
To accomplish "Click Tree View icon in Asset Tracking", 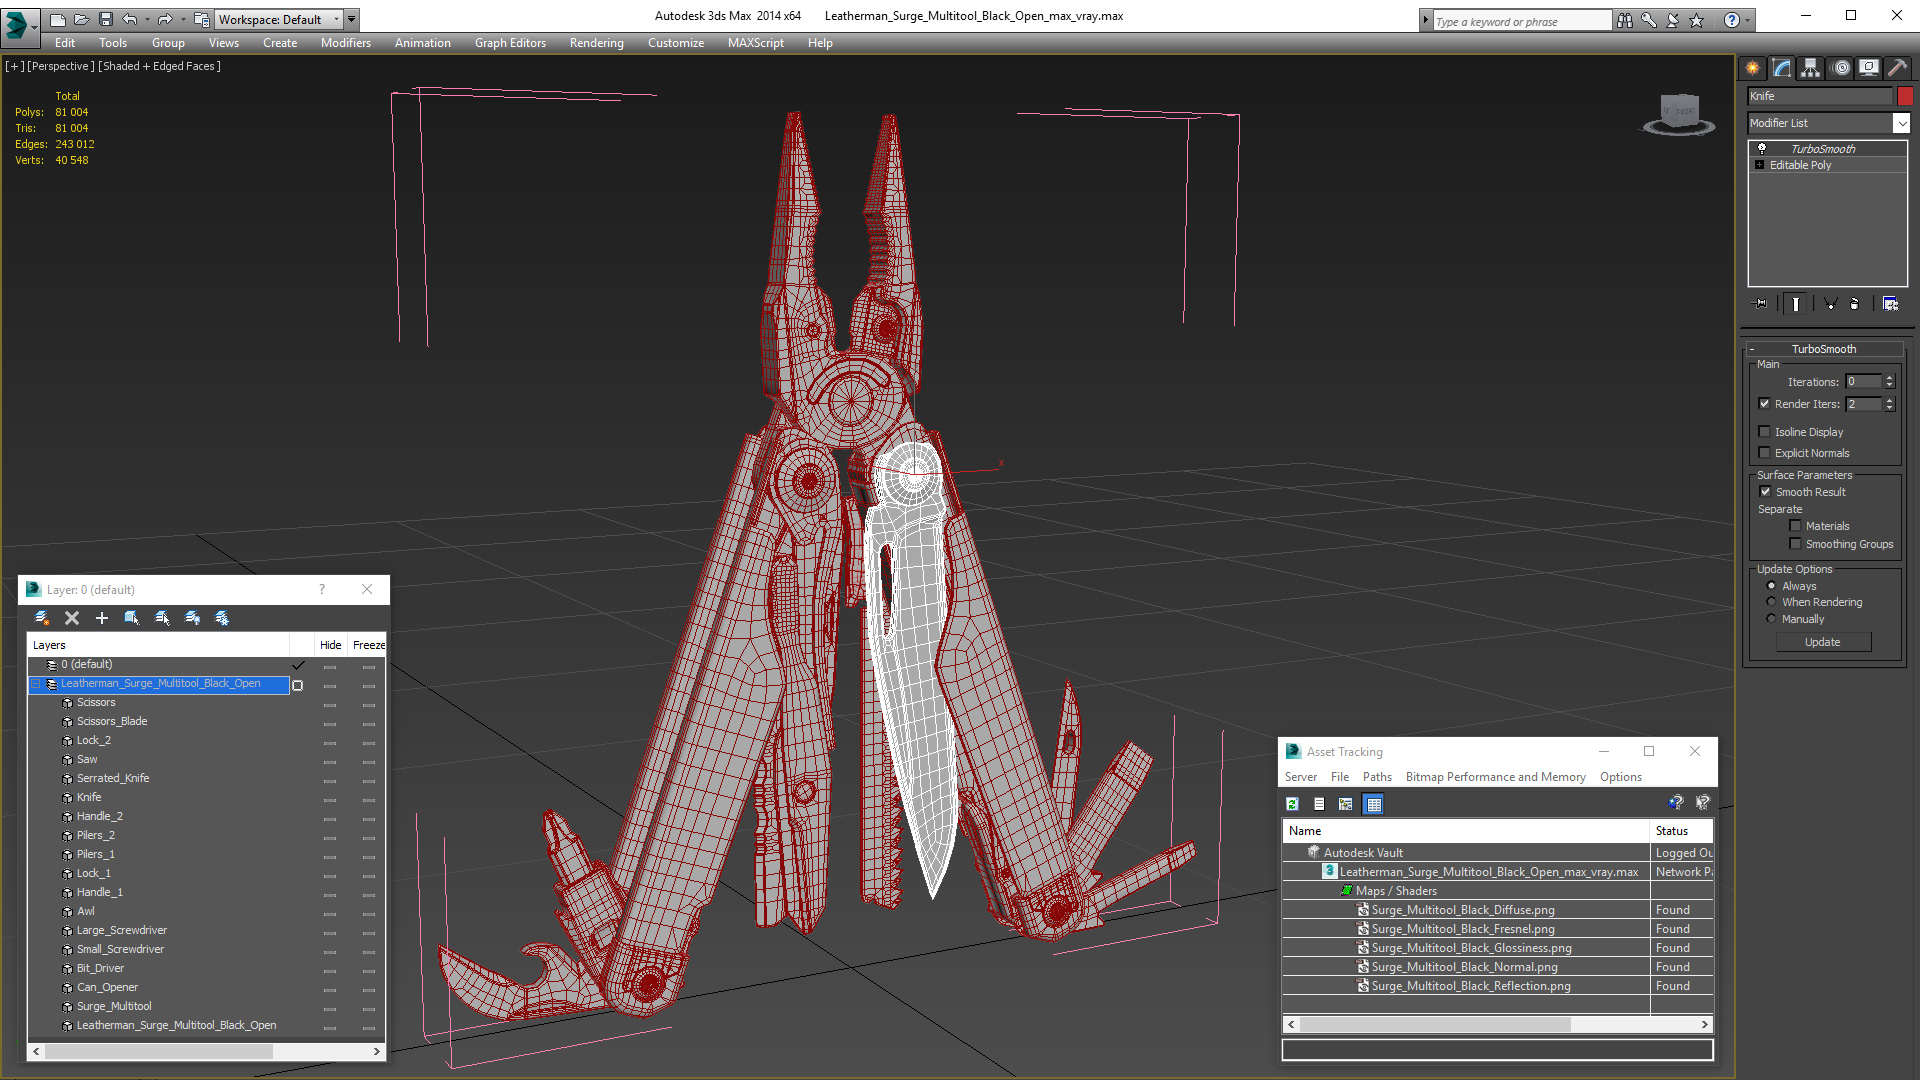I will pos(1346,804).
